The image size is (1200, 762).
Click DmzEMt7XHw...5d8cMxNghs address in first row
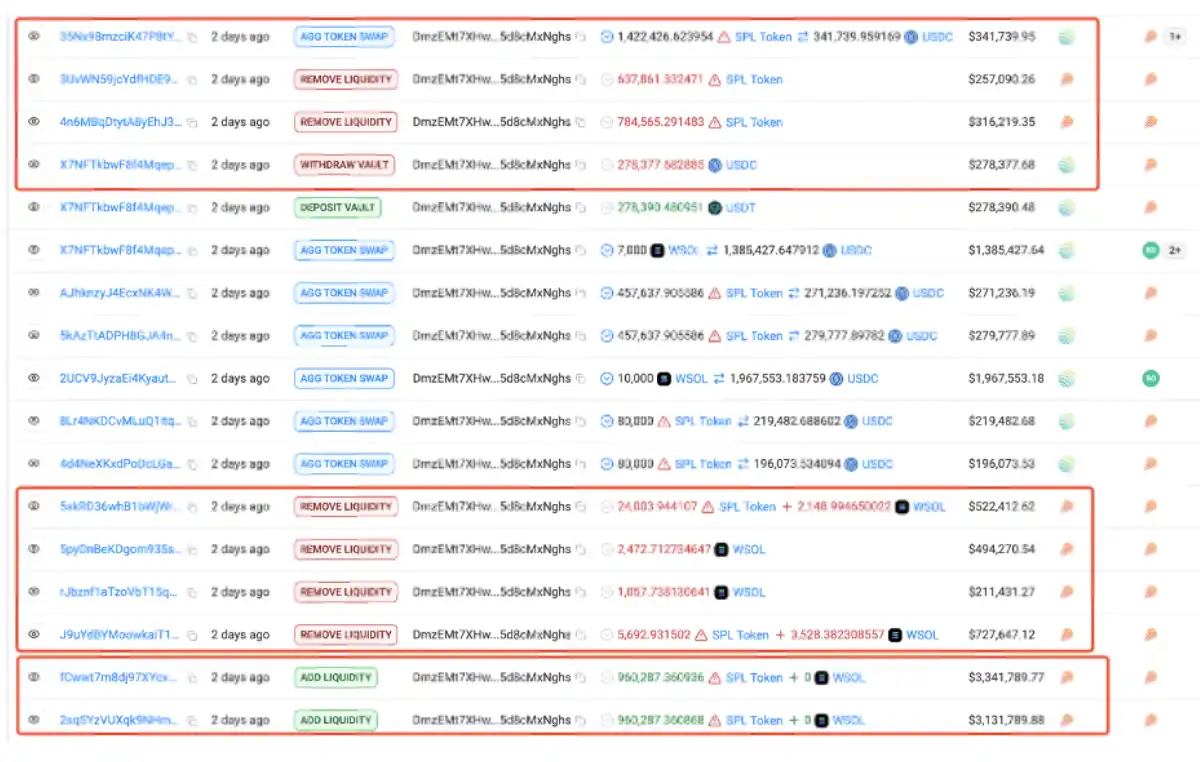(x=491, y=37)
